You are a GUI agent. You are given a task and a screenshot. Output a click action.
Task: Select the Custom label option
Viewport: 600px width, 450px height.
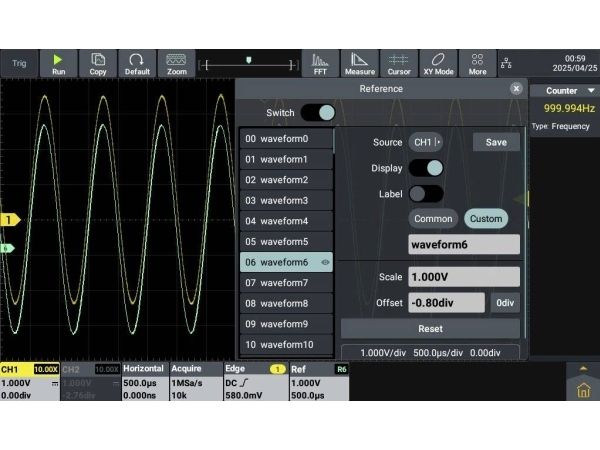click(x=486, y=219)
